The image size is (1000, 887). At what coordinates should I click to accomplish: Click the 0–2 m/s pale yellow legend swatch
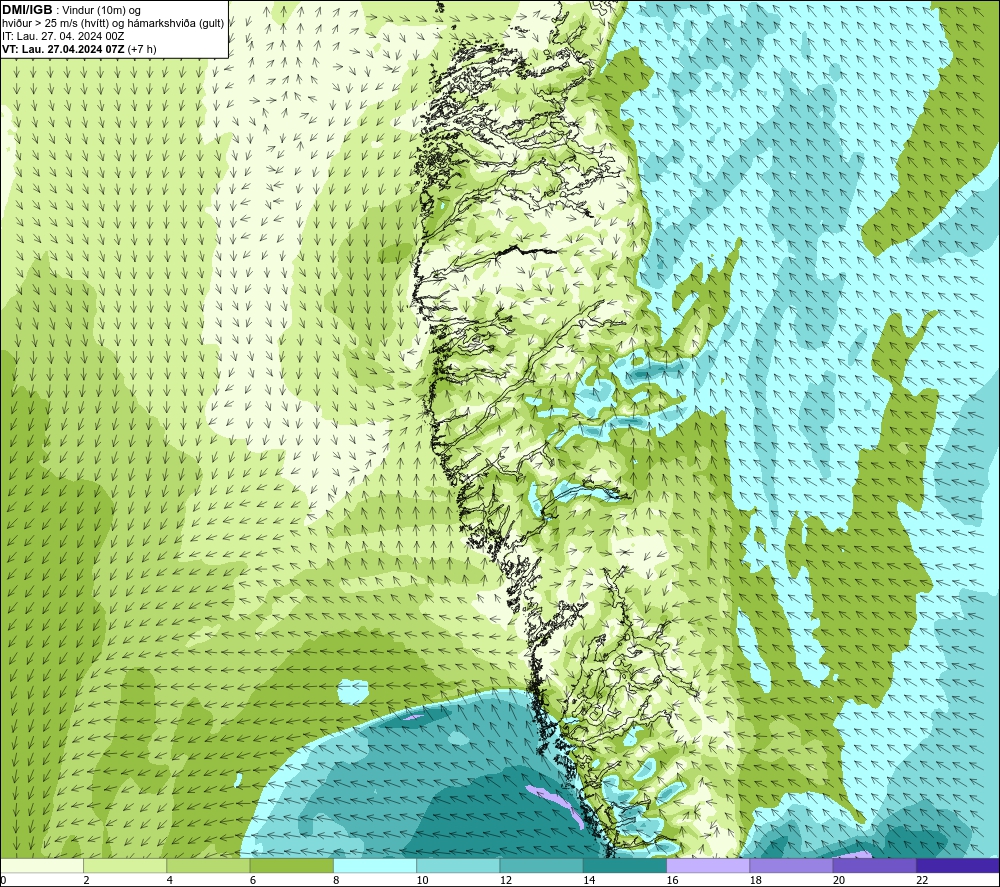coord(41,865)
